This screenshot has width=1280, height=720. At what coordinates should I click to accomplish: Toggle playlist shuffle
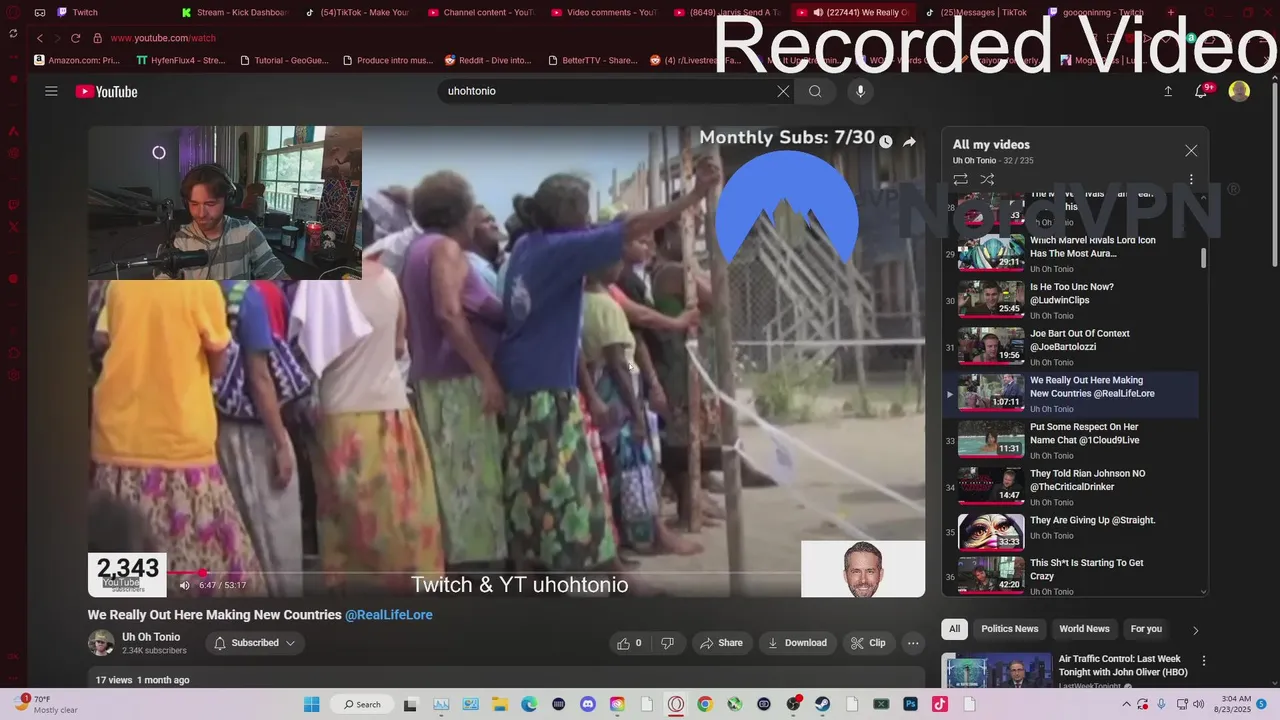[x=987, y=179]
